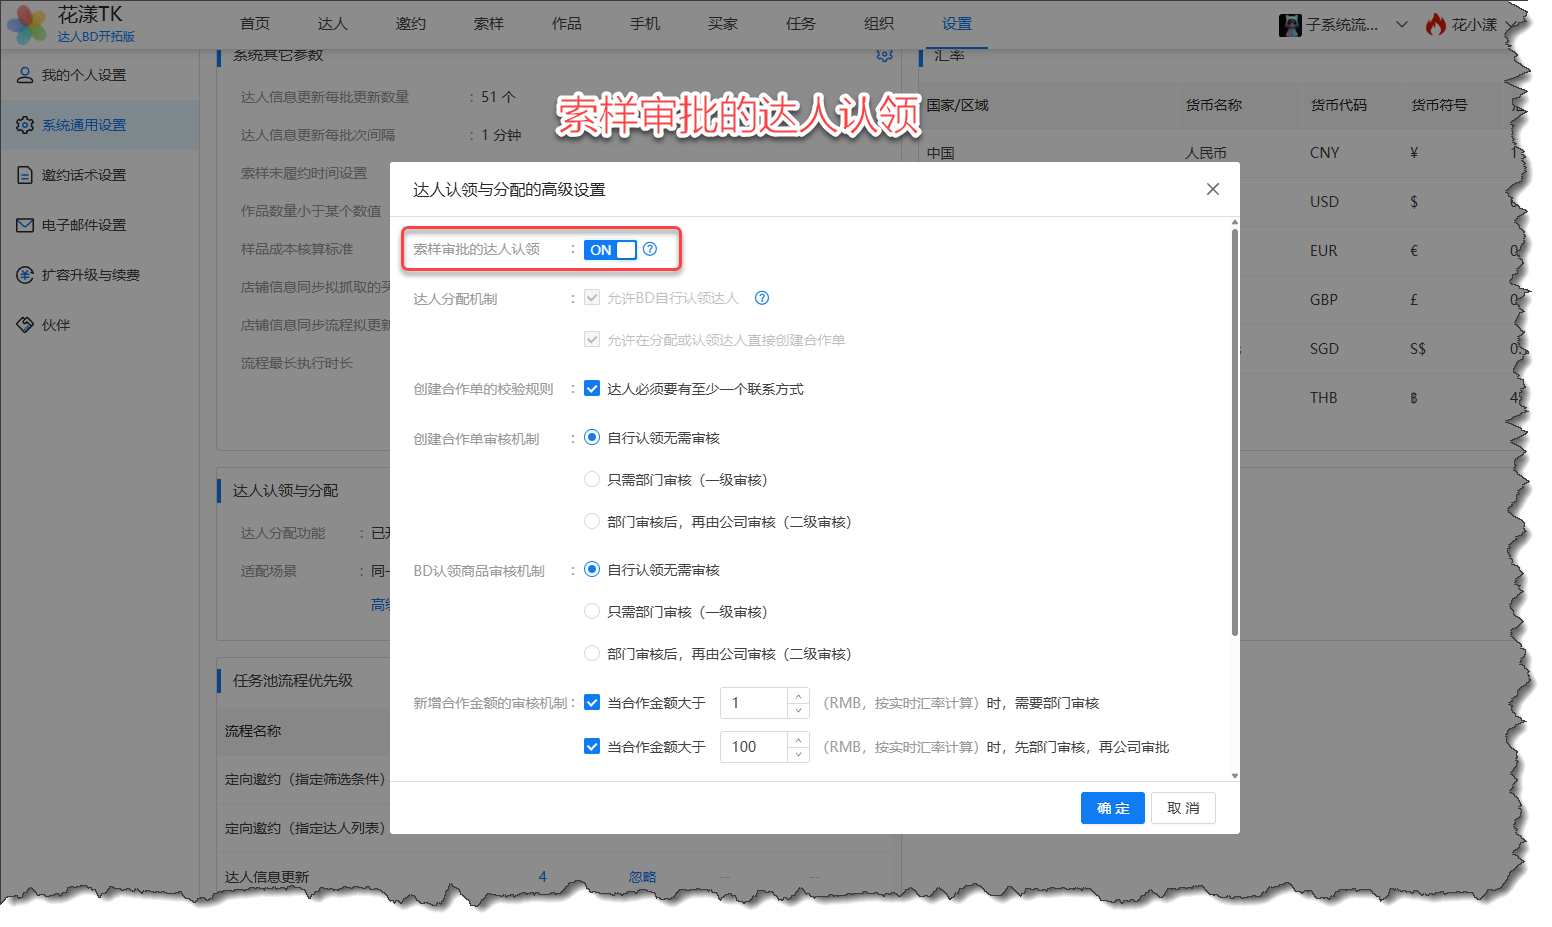
Task: Switch to the 达人 top menu
Action: click(332, 24)
